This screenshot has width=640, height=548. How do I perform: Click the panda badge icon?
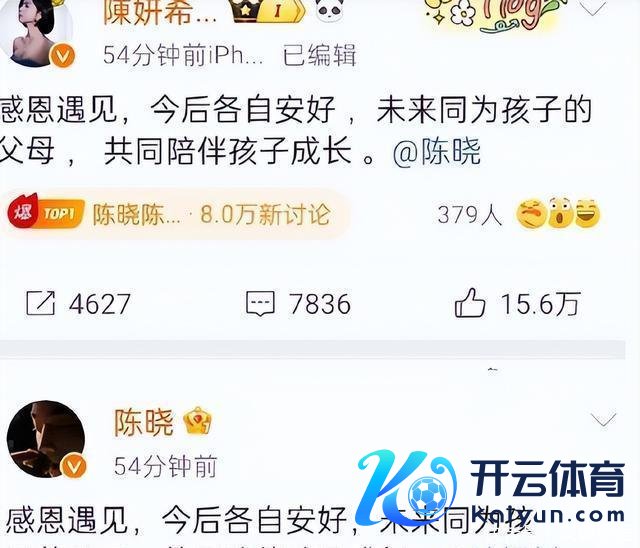coord(330,10)
